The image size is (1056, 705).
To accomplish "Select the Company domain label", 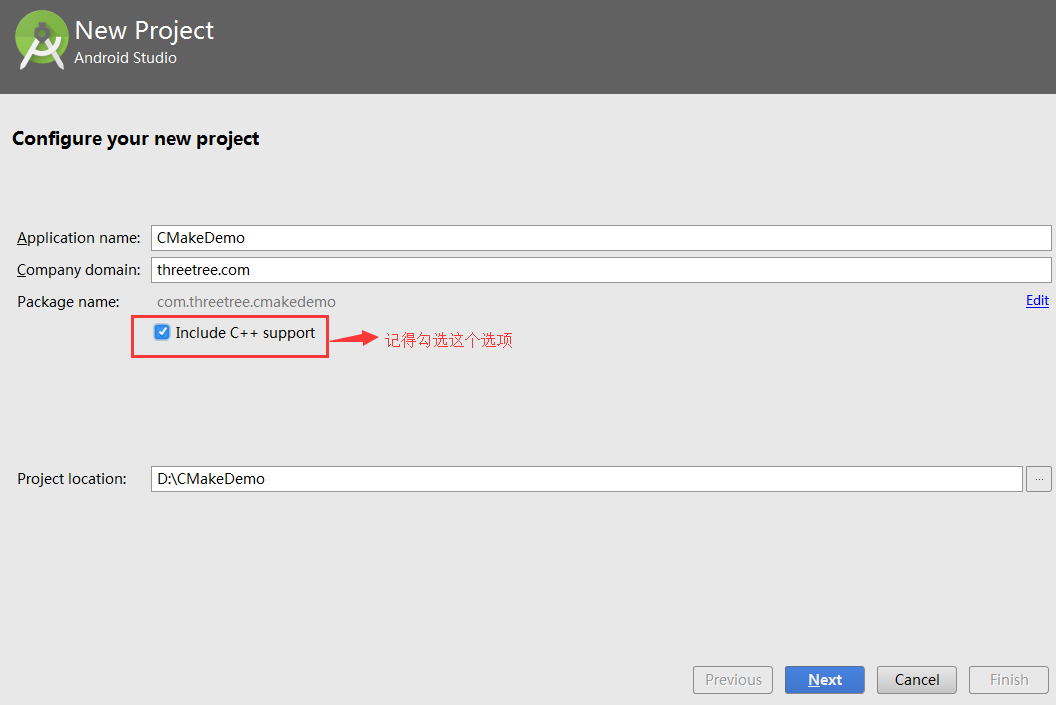I will click(x=79, y=270).
